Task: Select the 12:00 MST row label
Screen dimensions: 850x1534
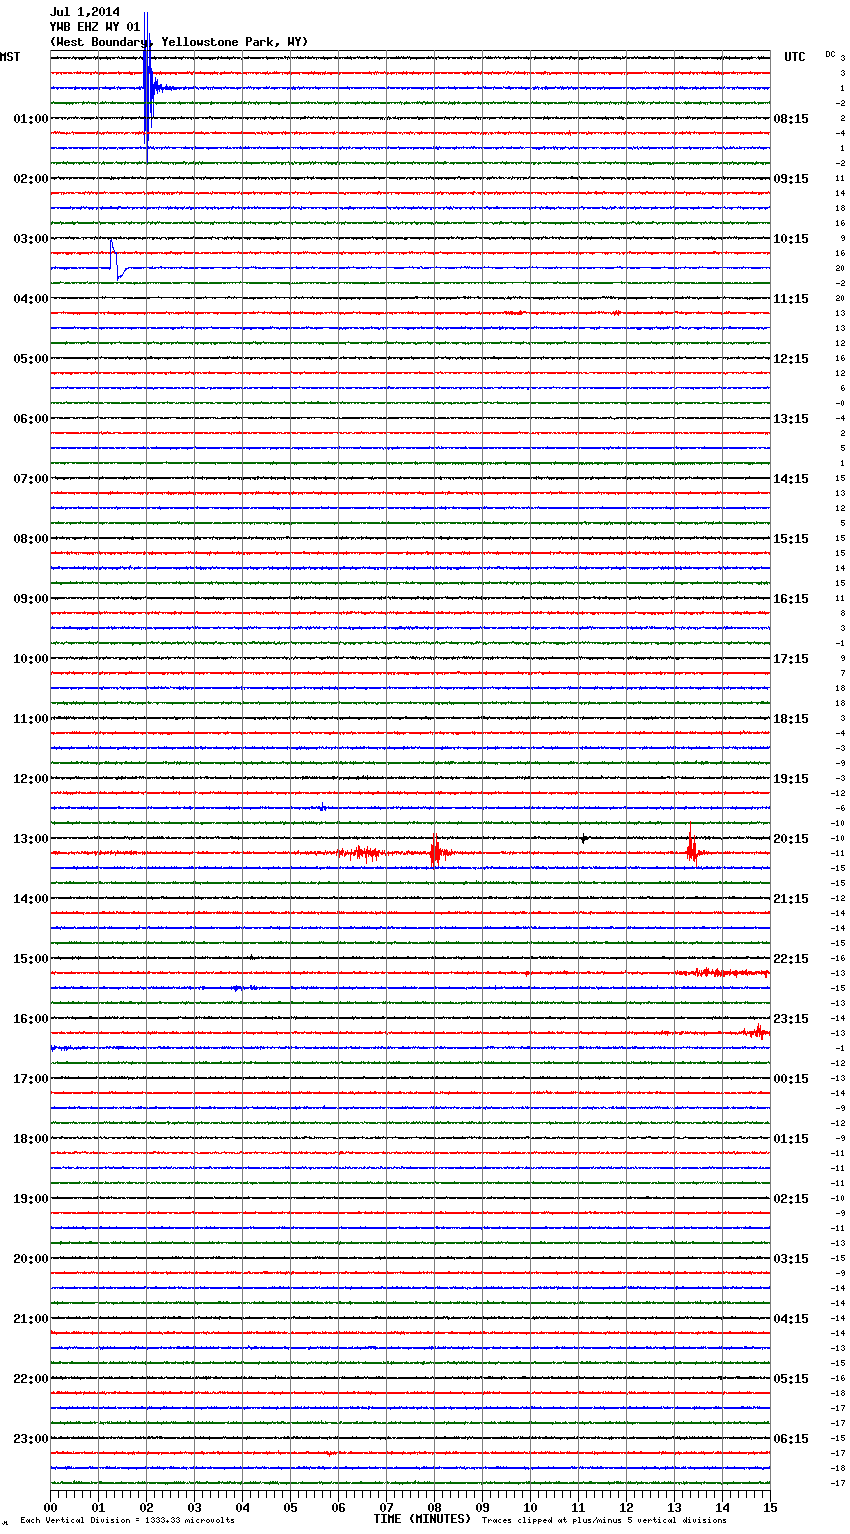Action: [31, 778]
